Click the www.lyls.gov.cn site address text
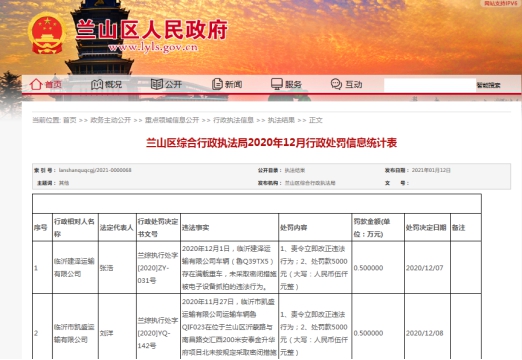Image resolution: width=522 pixels, height=360 pixels. (x=153, y=48)
